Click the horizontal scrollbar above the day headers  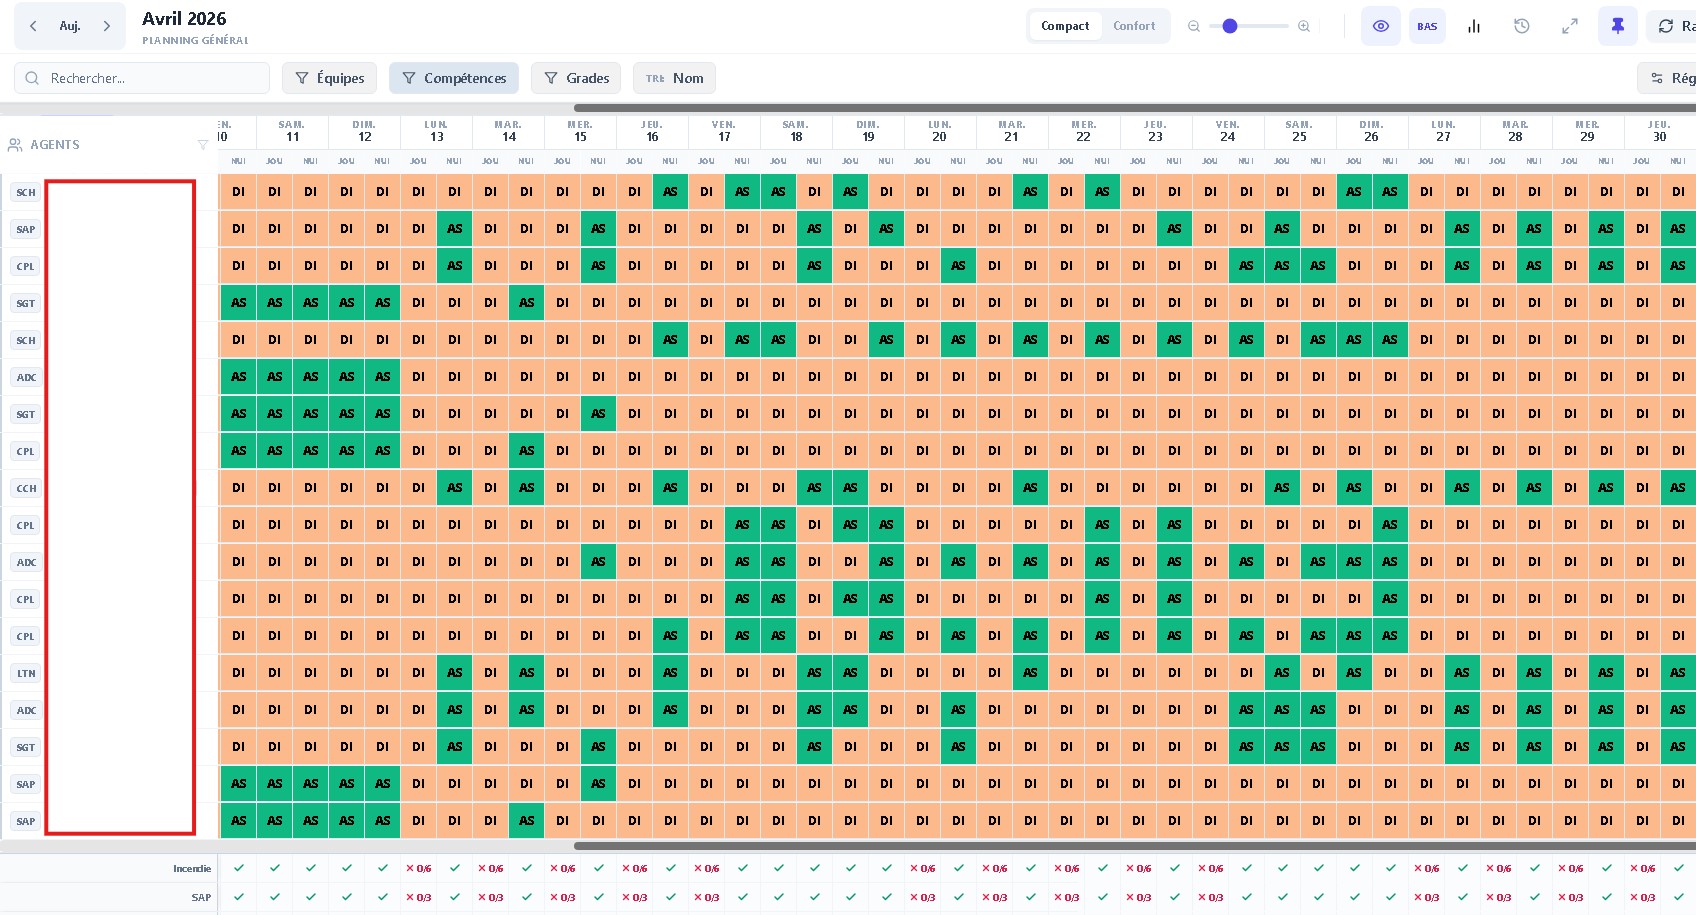[x=1135, y=108]
